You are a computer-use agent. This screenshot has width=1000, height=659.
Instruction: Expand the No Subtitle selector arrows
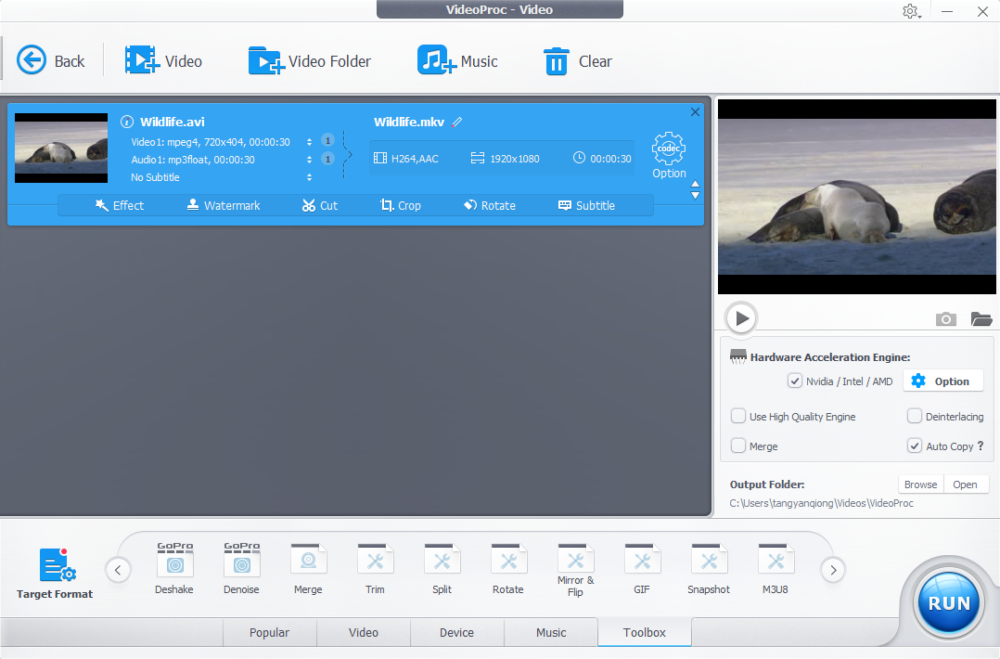(309, 177)
